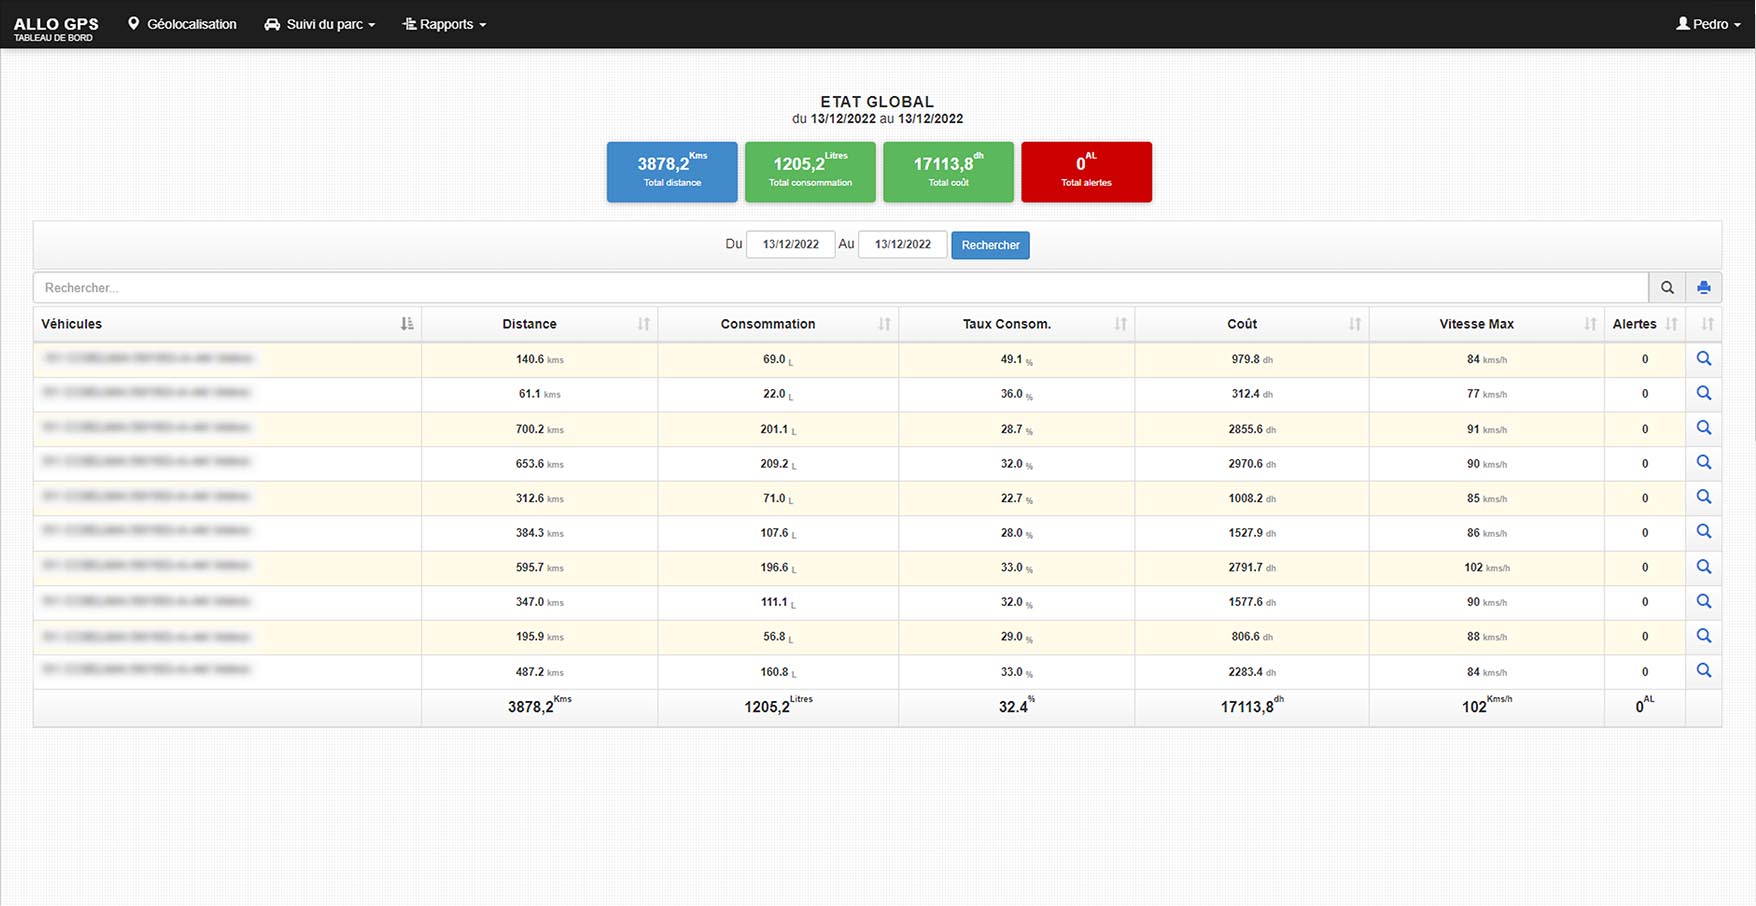Sort by Vitesse Max column arrows
Screen dimensions: 1756x906
pyautogui.click(x=1590, y=324)
